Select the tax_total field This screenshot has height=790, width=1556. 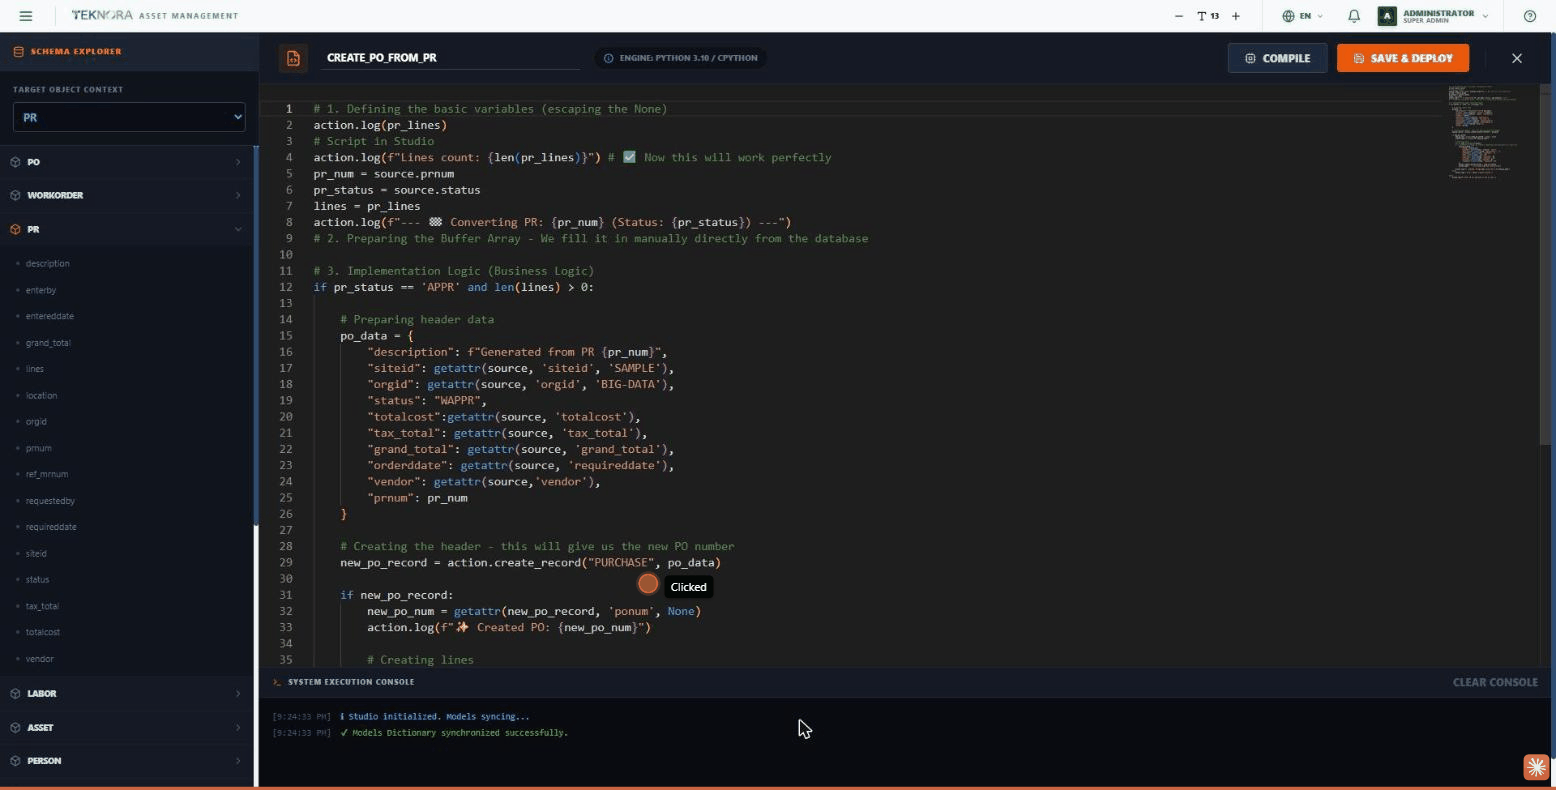[x=42, y=606]
